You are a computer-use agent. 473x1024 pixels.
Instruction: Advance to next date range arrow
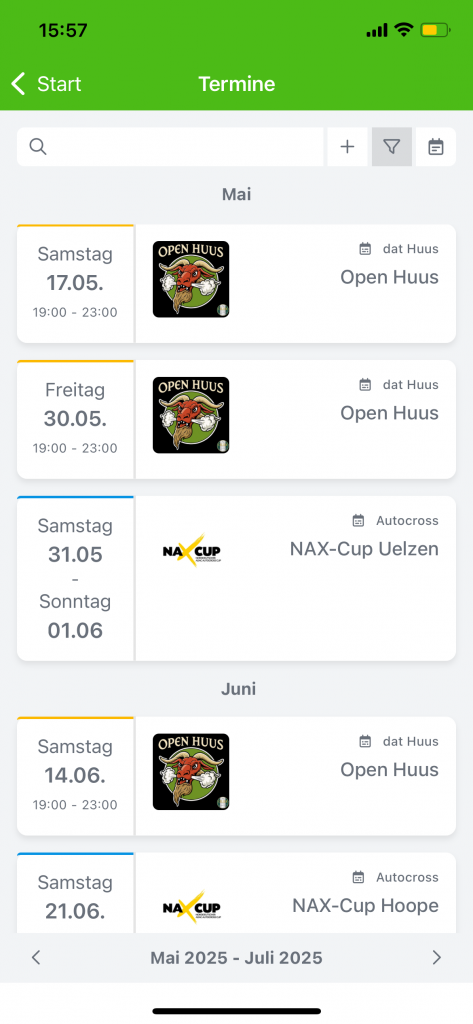(437, 957)
